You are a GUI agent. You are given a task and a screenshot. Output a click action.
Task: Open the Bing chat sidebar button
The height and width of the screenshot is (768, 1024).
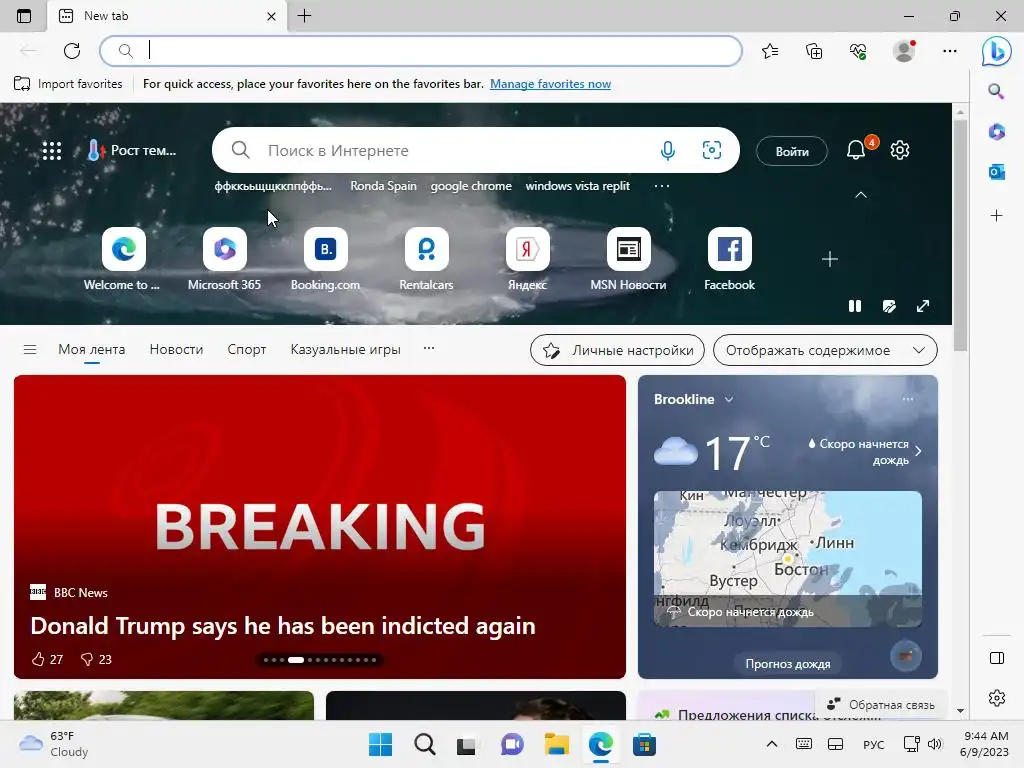(x=997, y=51)
